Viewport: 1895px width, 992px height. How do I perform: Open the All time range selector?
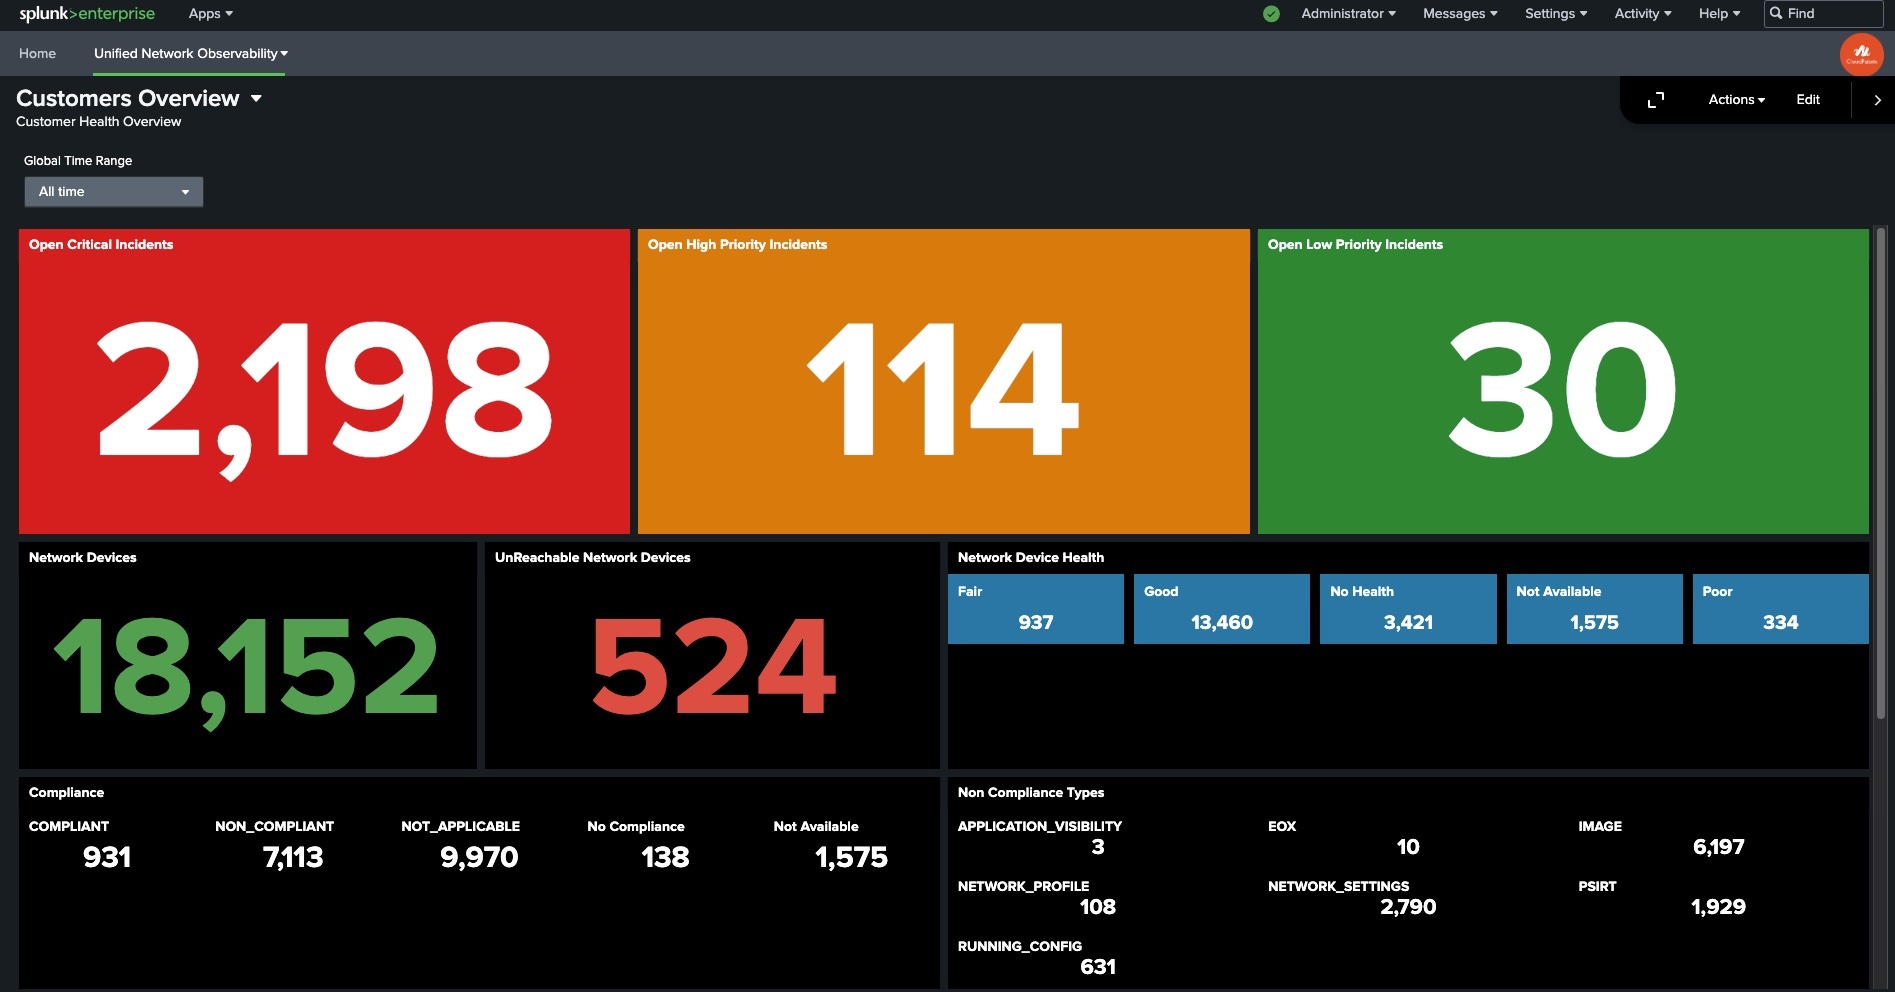pos(114,192)
